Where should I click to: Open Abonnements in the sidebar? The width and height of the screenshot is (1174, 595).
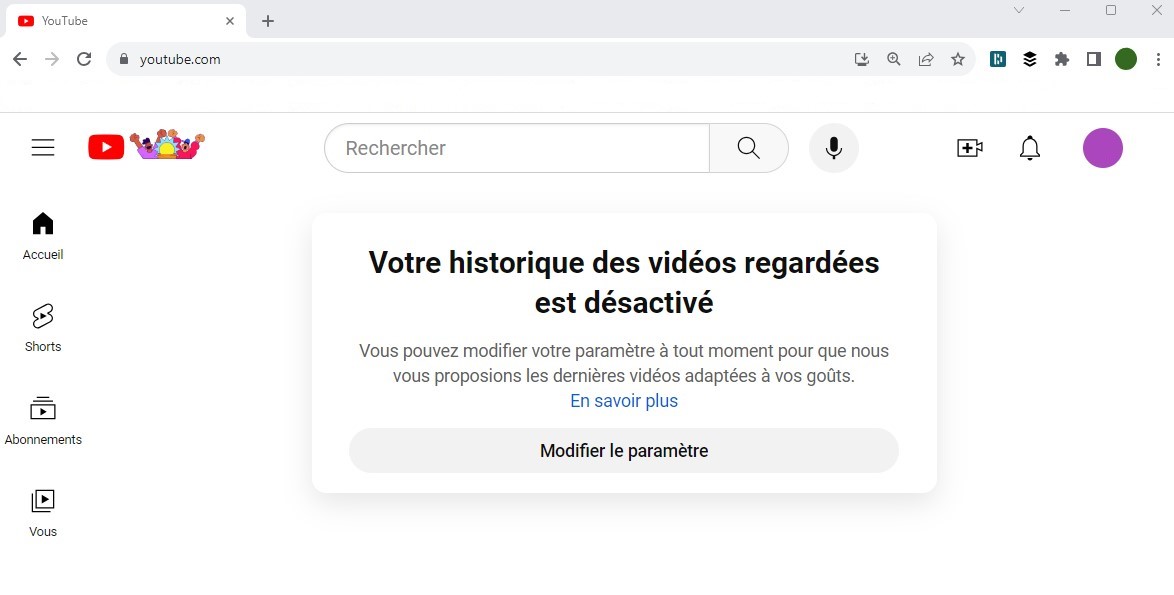tap(43, 421)
